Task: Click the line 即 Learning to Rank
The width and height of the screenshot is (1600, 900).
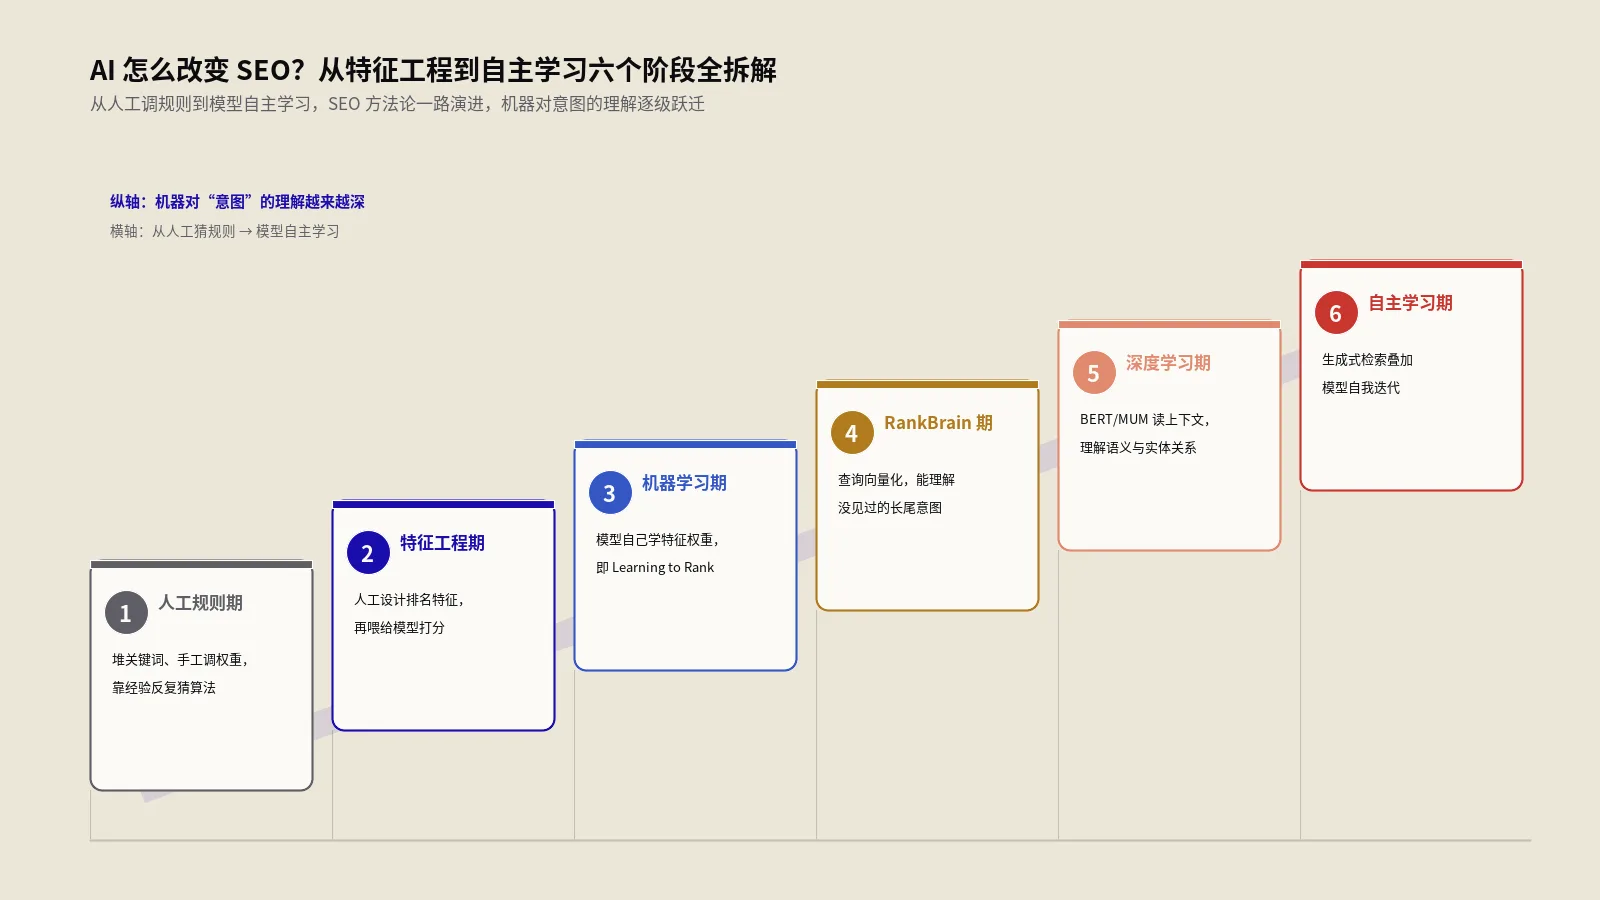Action: click(x=655, y=568)
